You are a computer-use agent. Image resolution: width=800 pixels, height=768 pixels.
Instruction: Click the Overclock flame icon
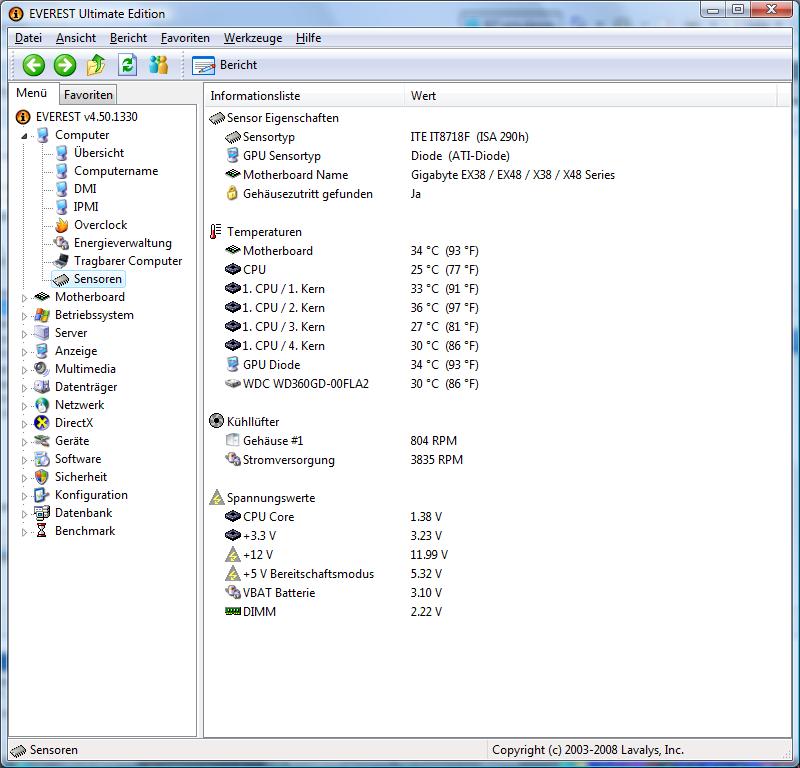coord(62,225)
